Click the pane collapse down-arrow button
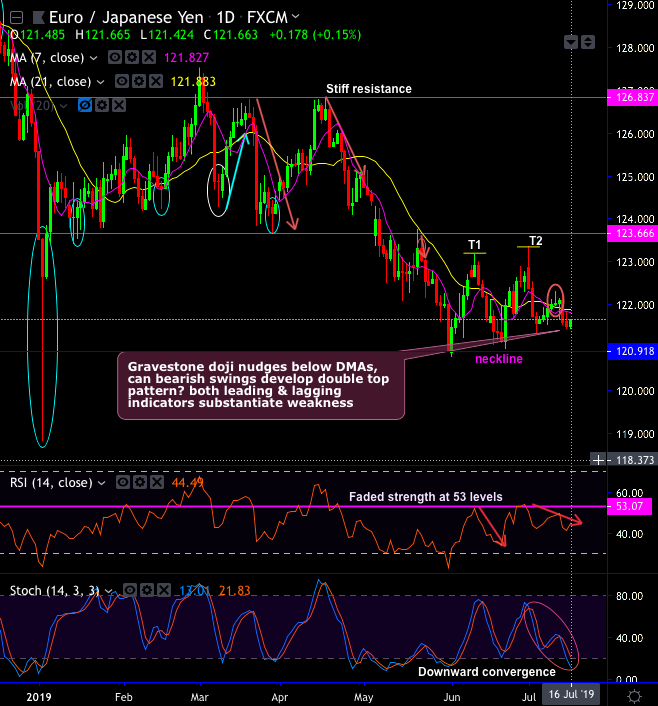 [x=571, y=42]
